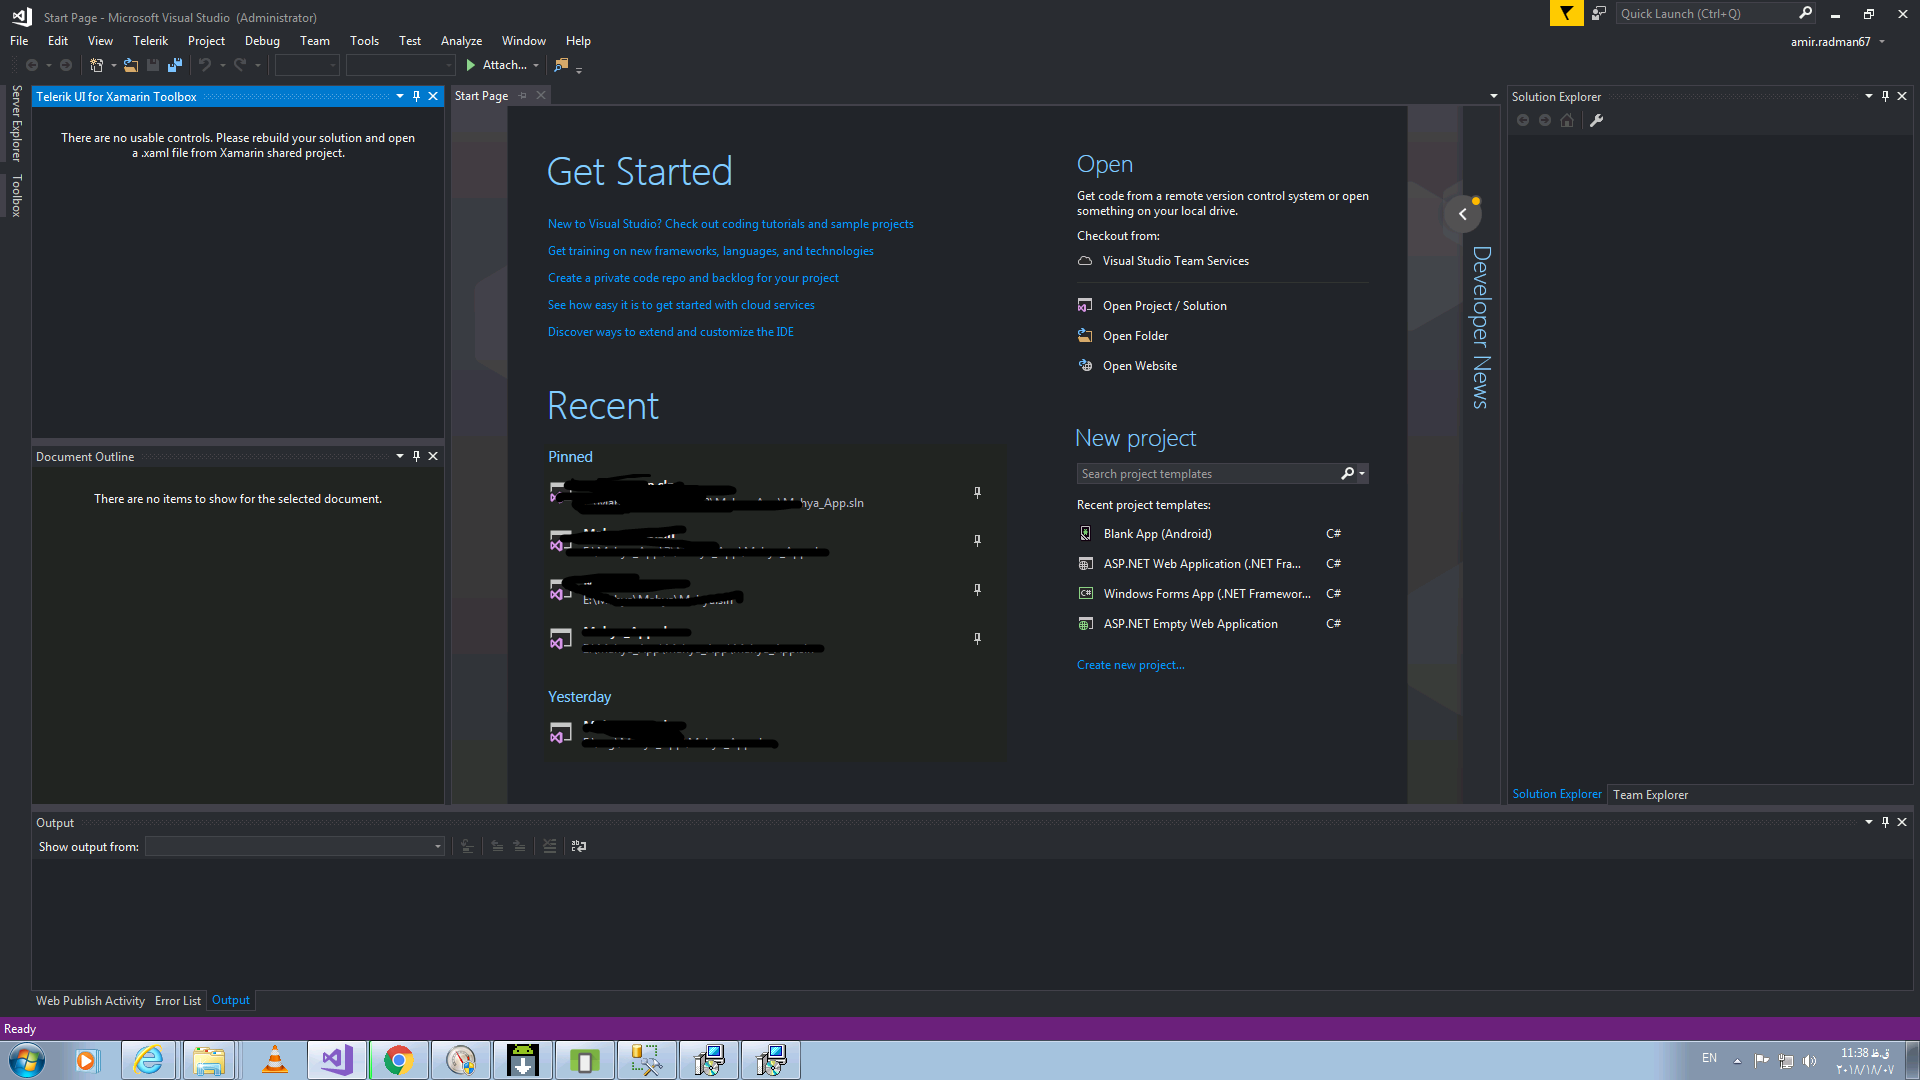The image size is (1920, 1080).
Task: Switch to the Team Explorer tab
Action: (1650, 795)
